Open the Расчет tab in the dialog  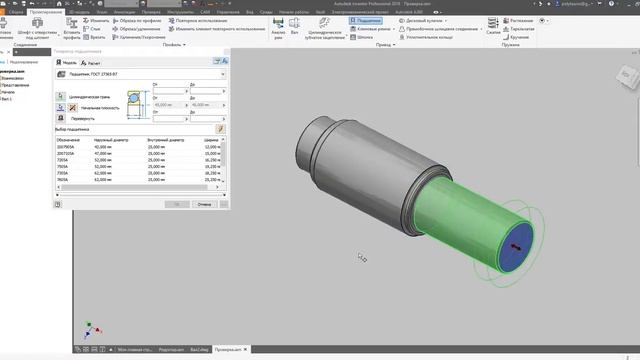tap(90, 63)
